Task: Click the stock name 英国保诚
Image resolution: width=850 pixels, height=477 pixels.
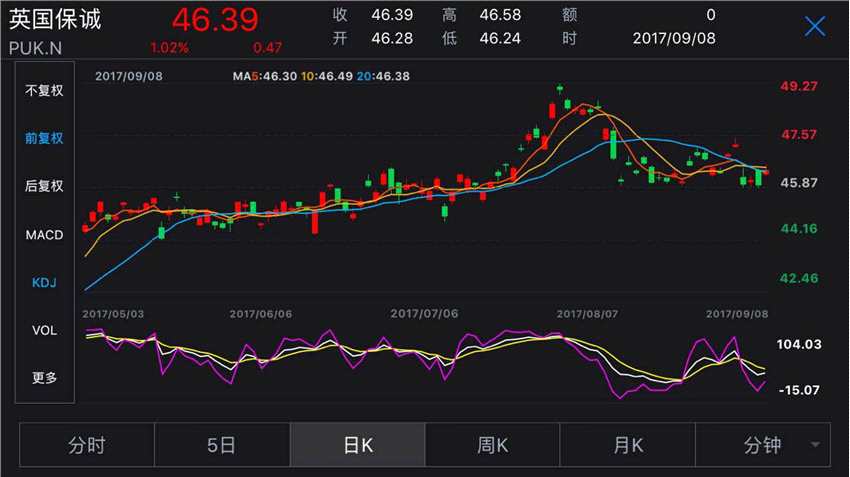Action: 55,20
